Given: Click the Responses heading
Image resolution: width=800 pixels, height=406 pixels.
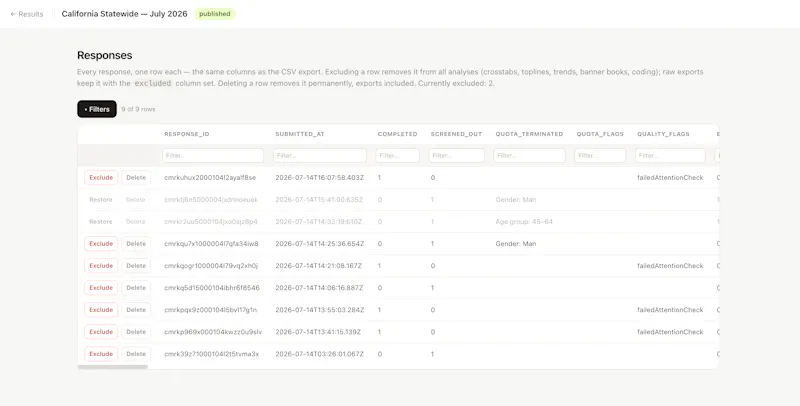Looking at the screenshot, I should (x=105, y=55).
